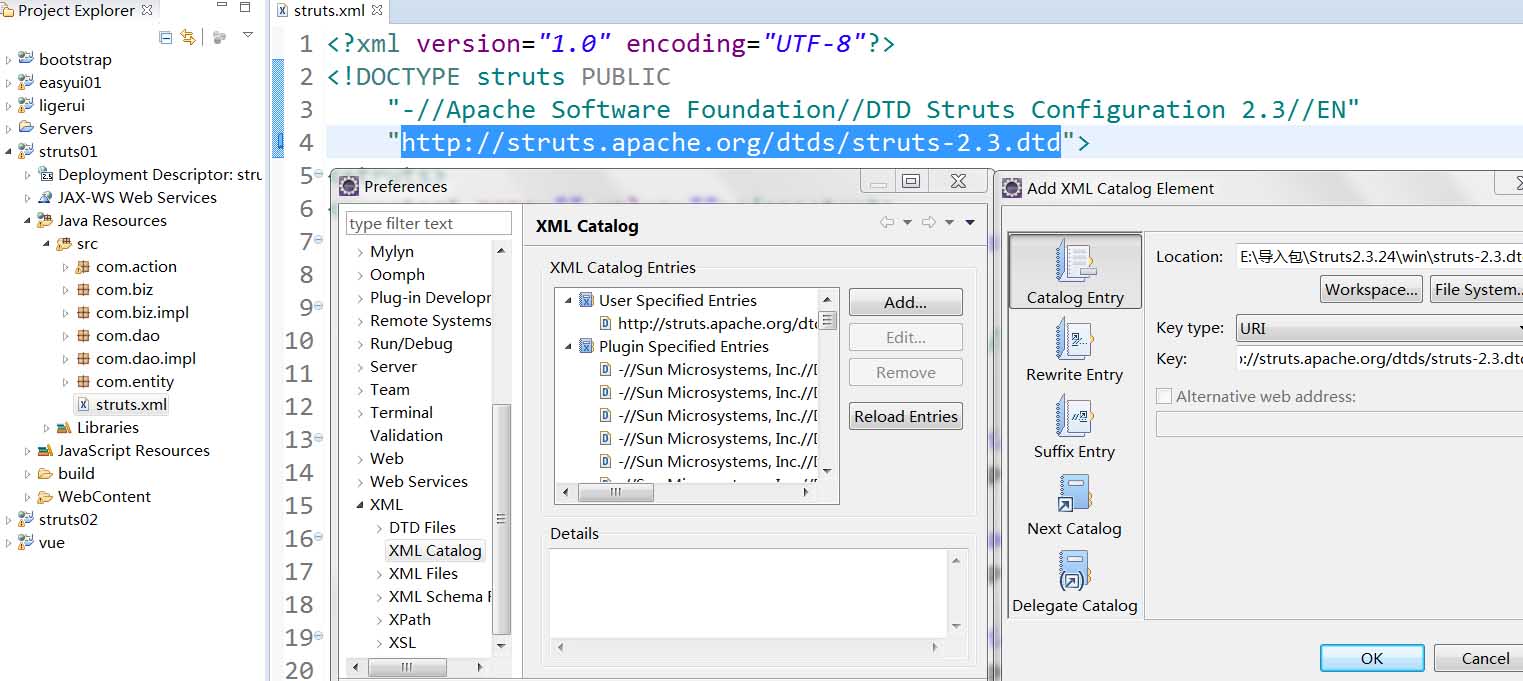Go forward in Preferences page history
The image size is (1523, 681).
click(929, 223)
